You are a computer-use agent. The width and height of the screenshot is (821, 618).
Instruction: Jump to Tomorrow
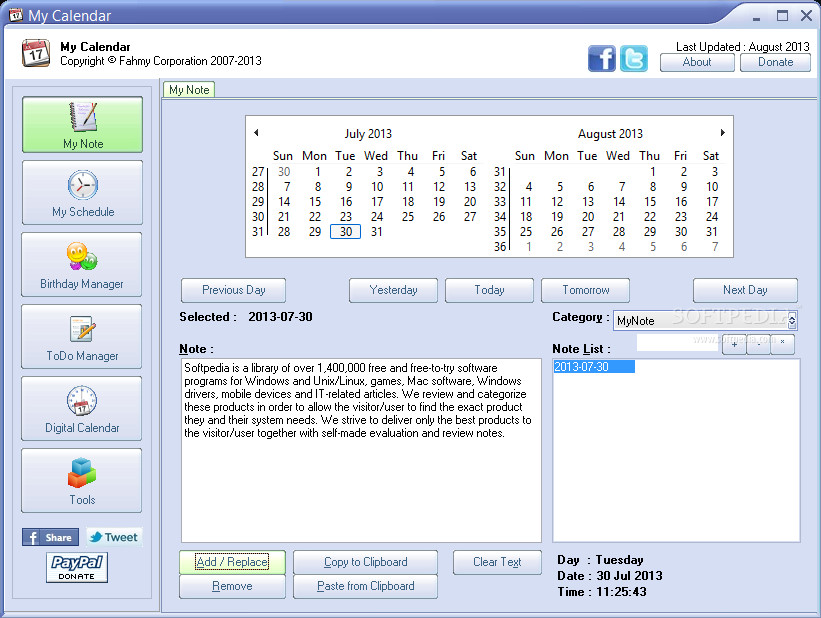coord(585,290)
